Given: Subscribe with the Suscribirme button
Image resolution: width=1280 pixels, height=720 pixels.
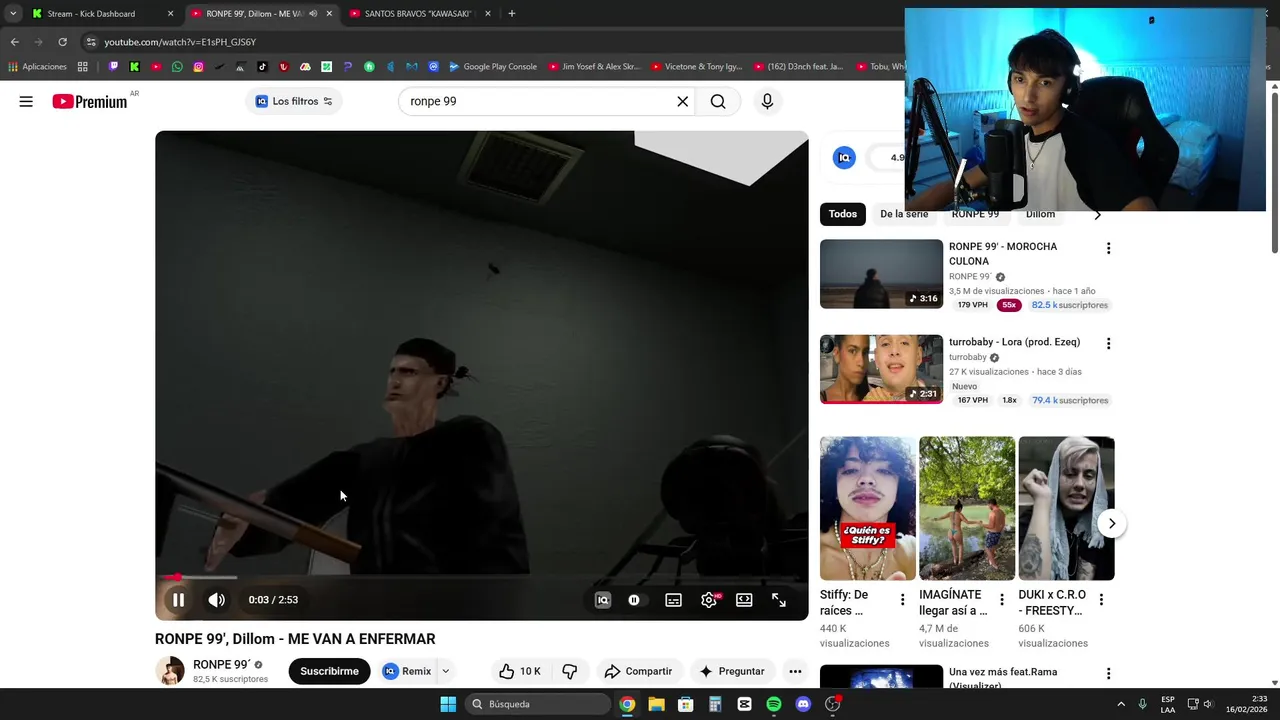Looking at the screenshot, I should (329, 671).
